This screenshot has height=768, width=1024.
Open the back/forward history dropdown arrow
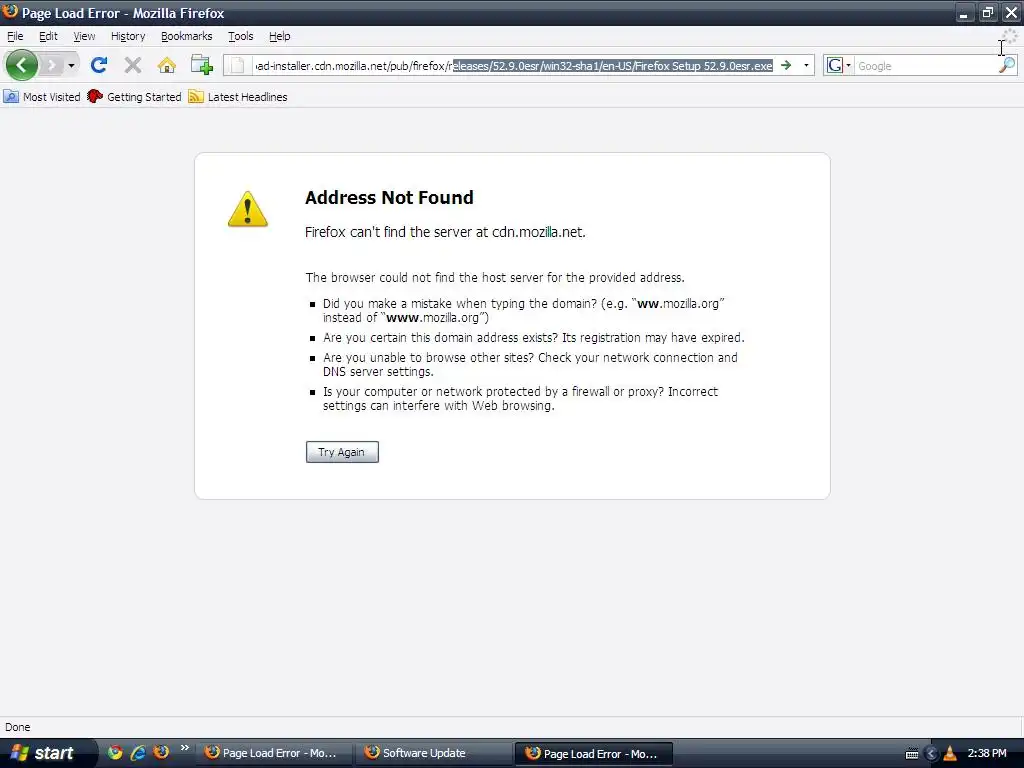tap(71, 65)
